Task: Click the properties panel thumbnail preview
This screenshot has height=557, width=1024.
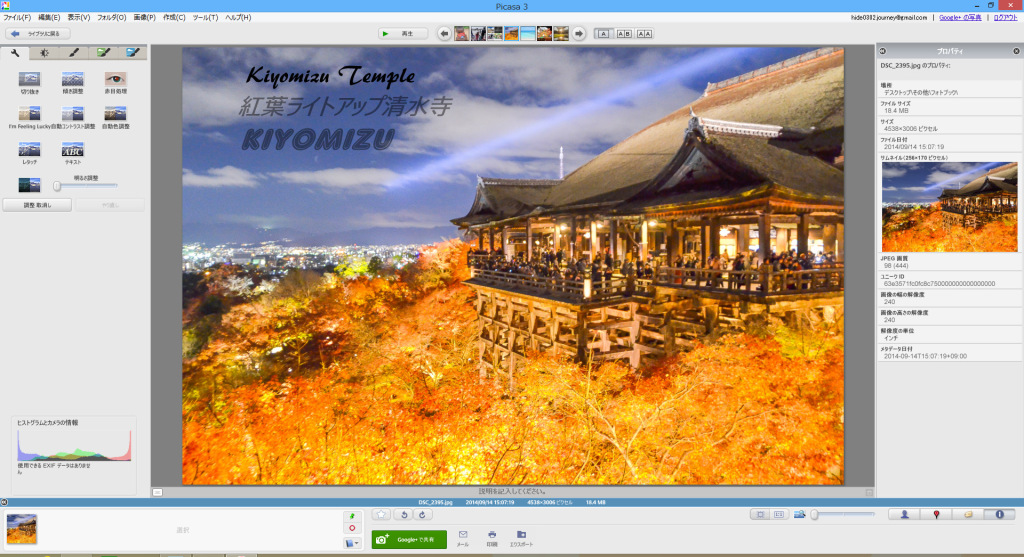Action: click(950, 206)
